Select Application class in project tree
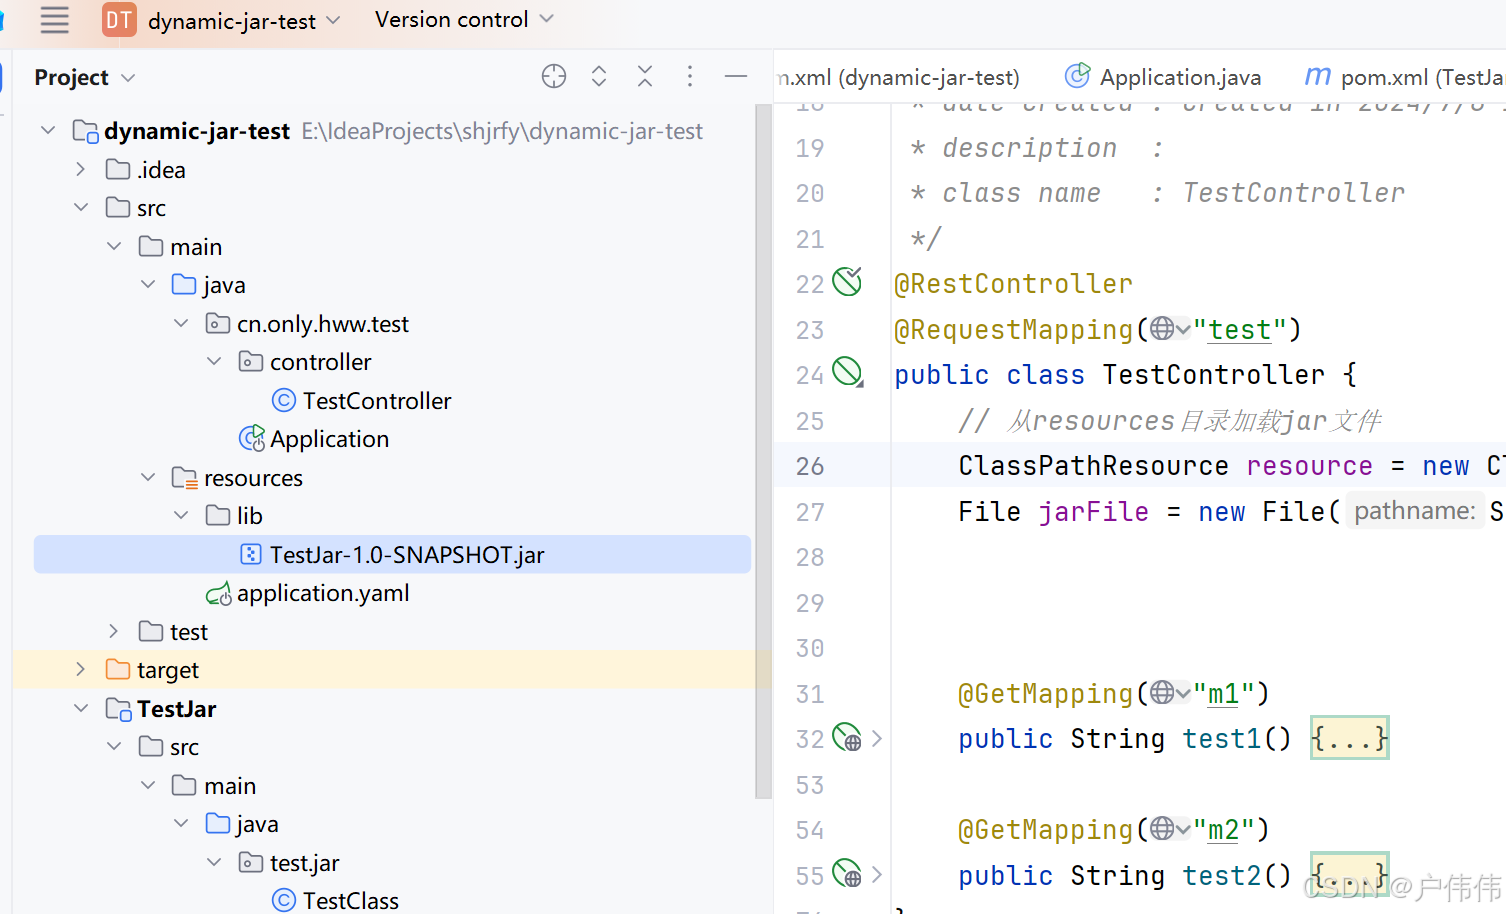This screenshot has width=1506, height=914. click(x=329, y=439)
